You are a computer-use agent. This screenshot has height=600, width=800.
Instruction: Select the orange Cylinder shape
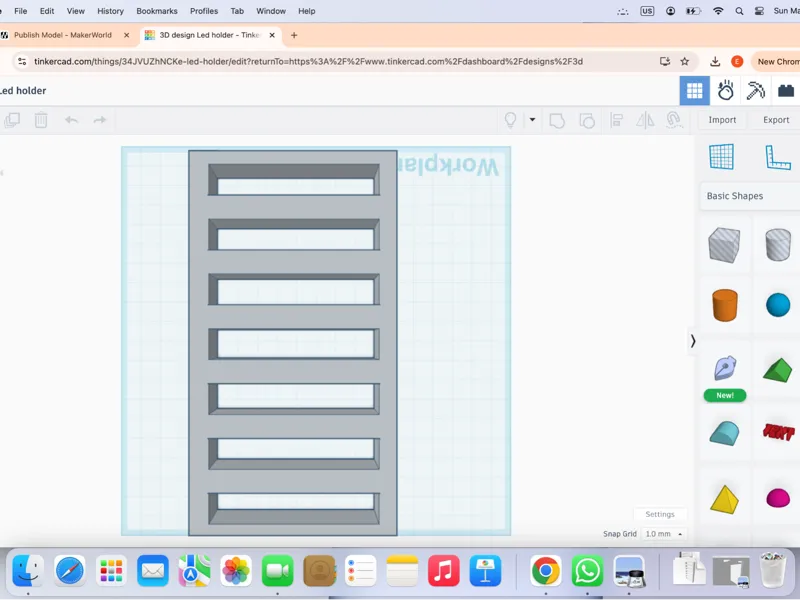tap(724, 305)
